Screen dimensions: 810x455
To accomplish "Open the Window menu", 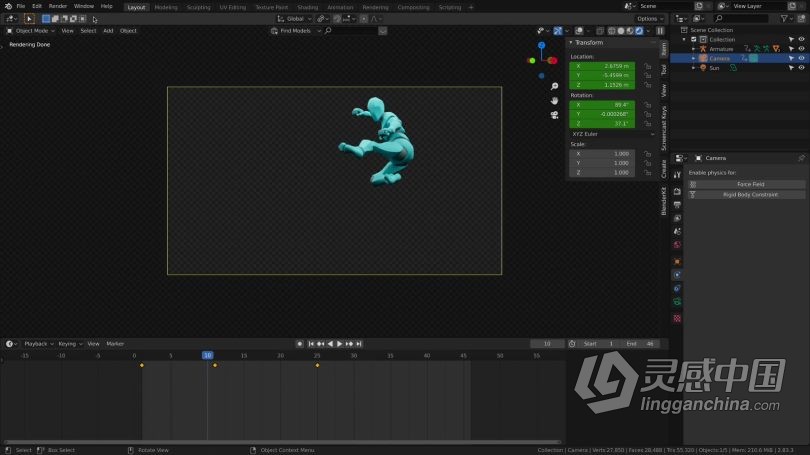I will [84, 6].
